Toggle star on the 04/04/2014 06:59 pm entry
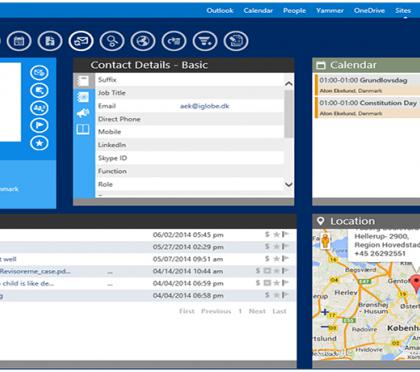The height and width of the screenshot is (372, 420). [276, 283]
